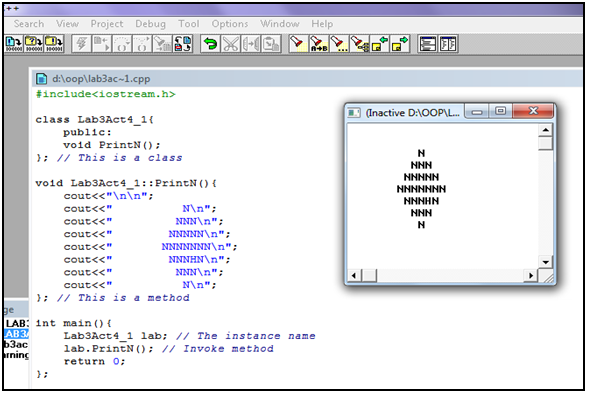Click the previous message green left arrow icon
Viewport: 589px width, 393px height.
(379, 44)
